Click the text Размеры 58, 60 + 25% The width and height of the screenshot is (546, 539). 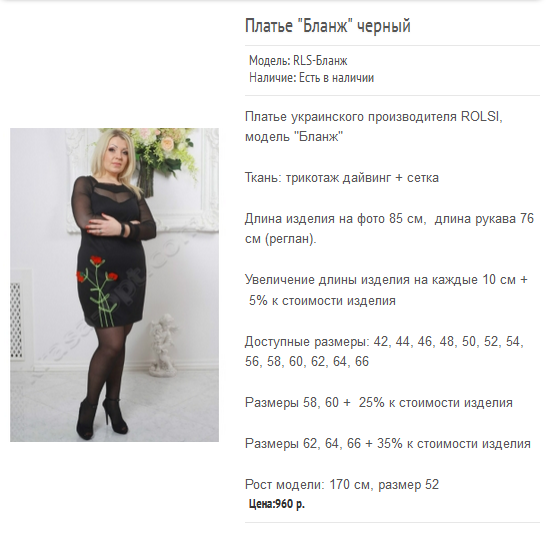coord(379,403)
